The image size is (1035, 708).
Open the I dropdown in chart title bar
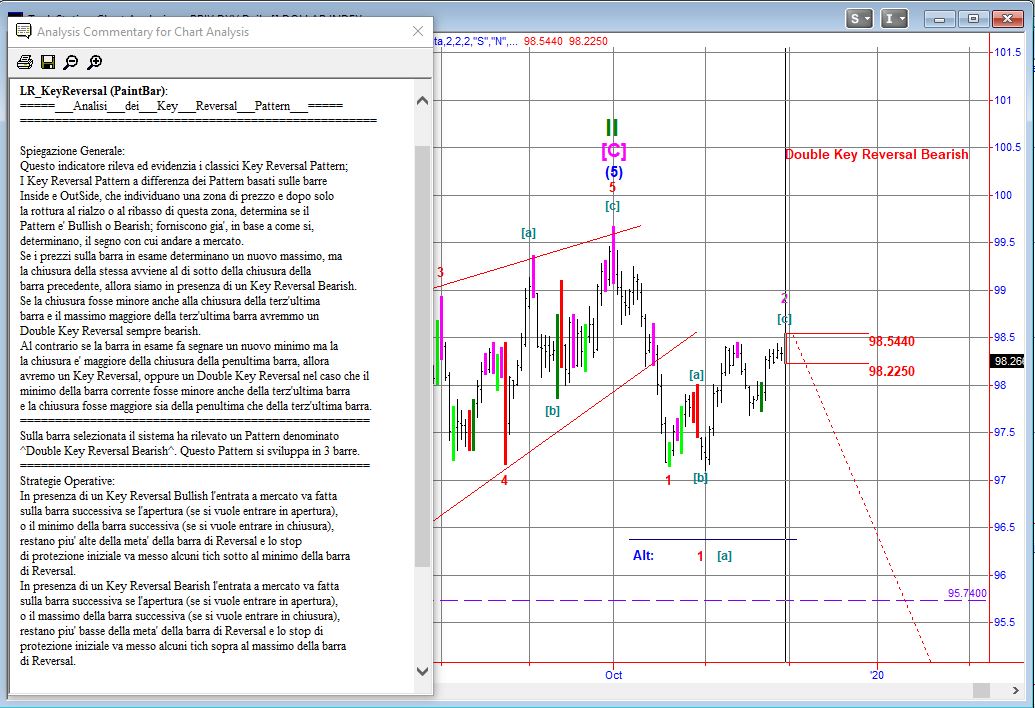coord(895,18)
